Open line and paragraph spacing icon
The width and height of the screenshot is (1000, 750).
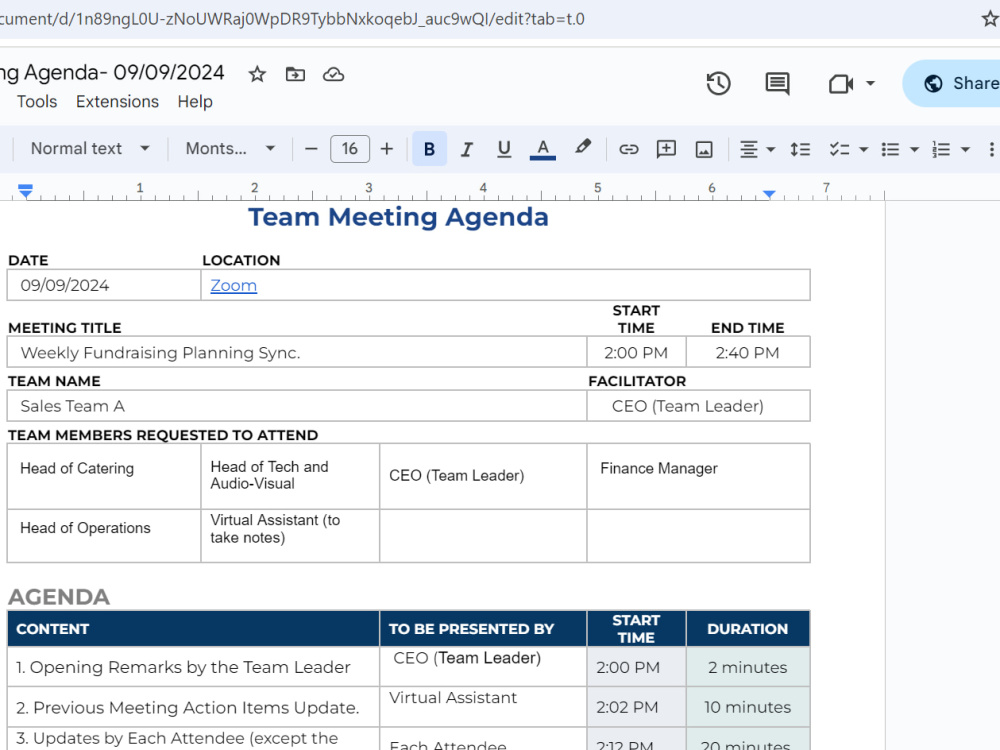click(x=800, y=149)
